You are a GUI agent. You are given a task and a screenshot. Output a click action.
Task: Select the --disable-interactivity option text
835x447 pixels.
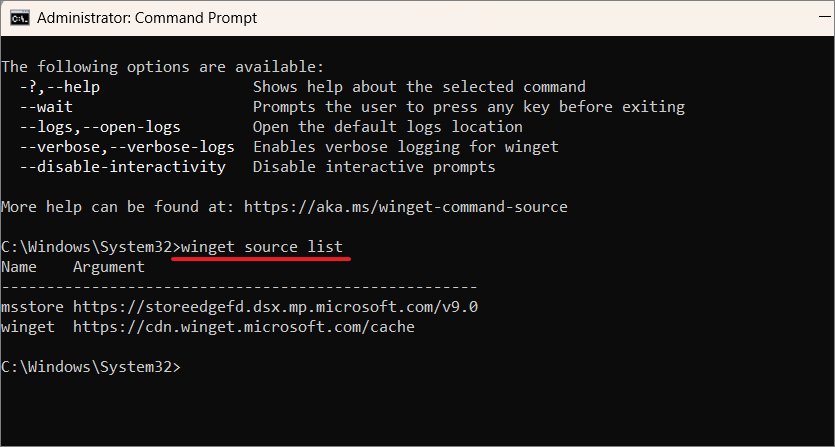coord(122,167)
